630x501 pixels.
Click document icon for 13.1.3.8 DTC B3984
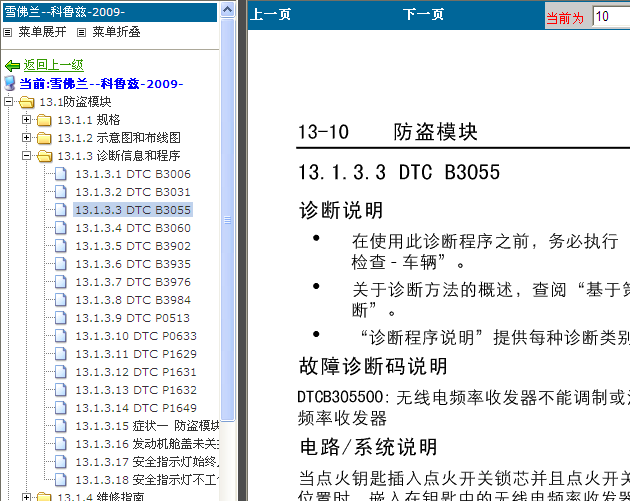pos(61,300)
